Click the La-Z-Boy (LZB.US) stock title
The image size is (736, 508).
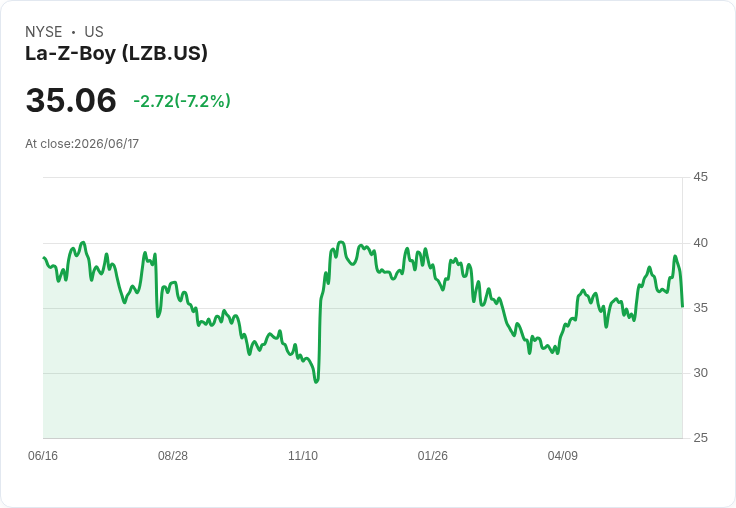[x=116, y=53]
